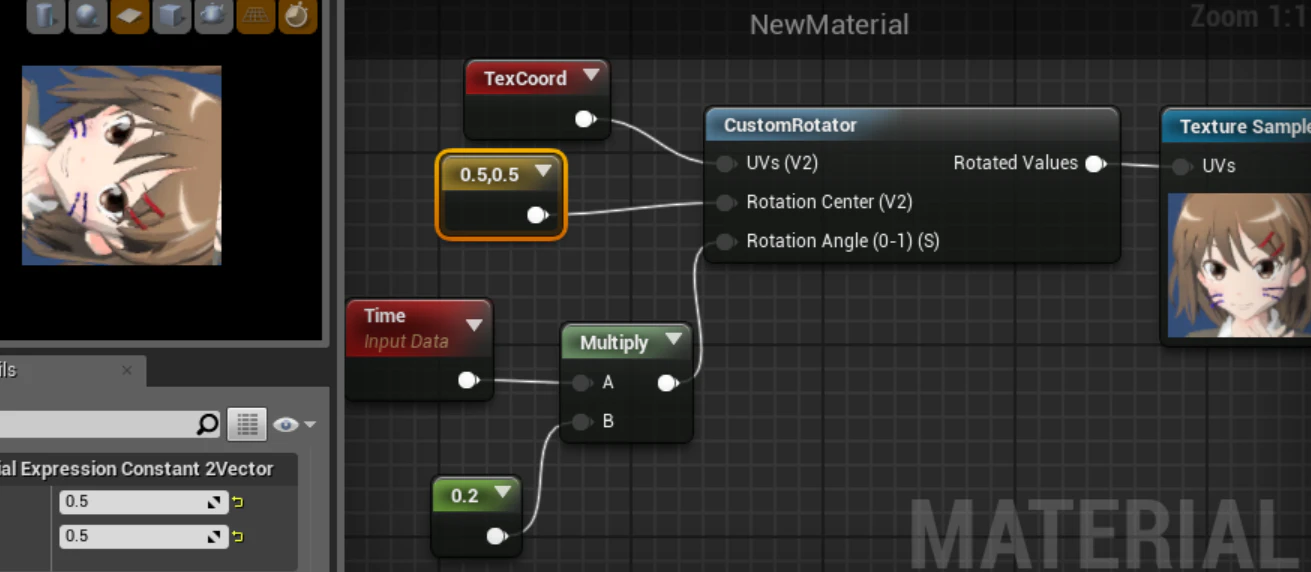Select the cylinder preview mesh
The width and height of the screenshot is (1311, 572).
click(x=46, y=15)
